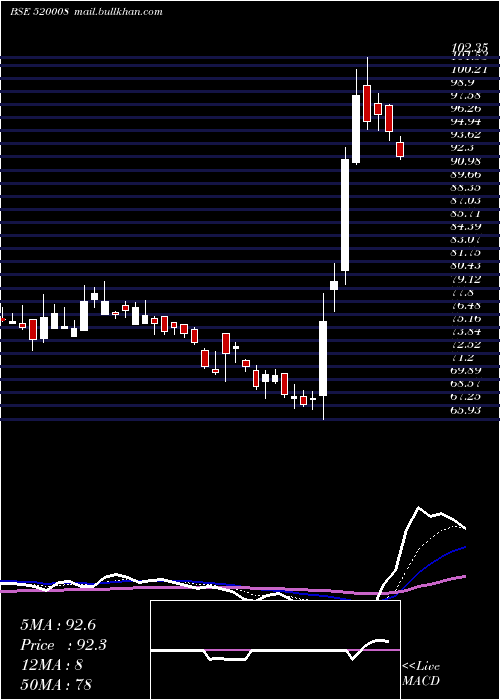
Task: Select the 67.25 price axis label
Action: [x=468, y=396]
